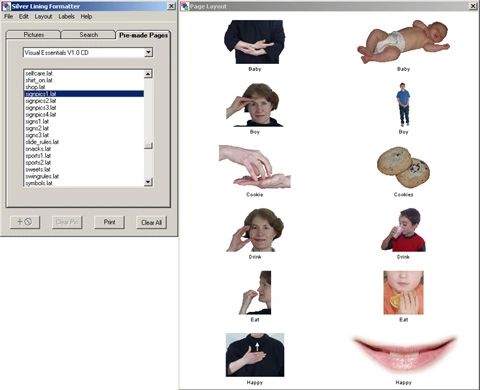Click the file list scroll up arrow

pyautogui.click(x=148, y=74)
